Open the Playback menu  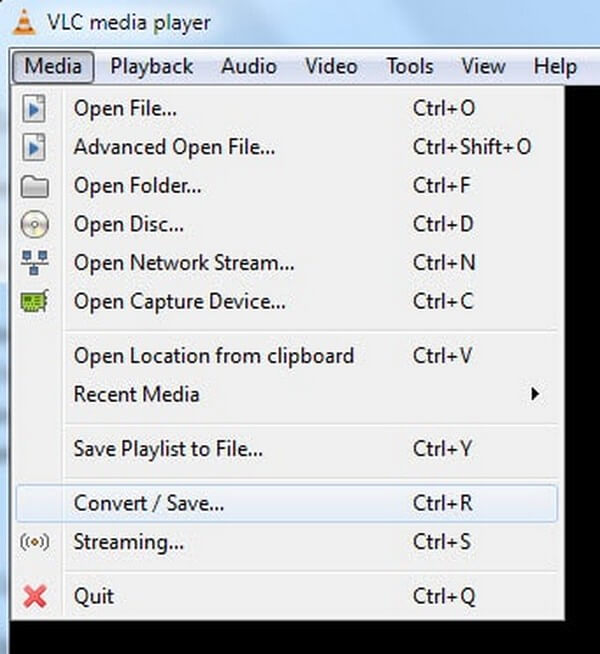(x=151, y=67)
